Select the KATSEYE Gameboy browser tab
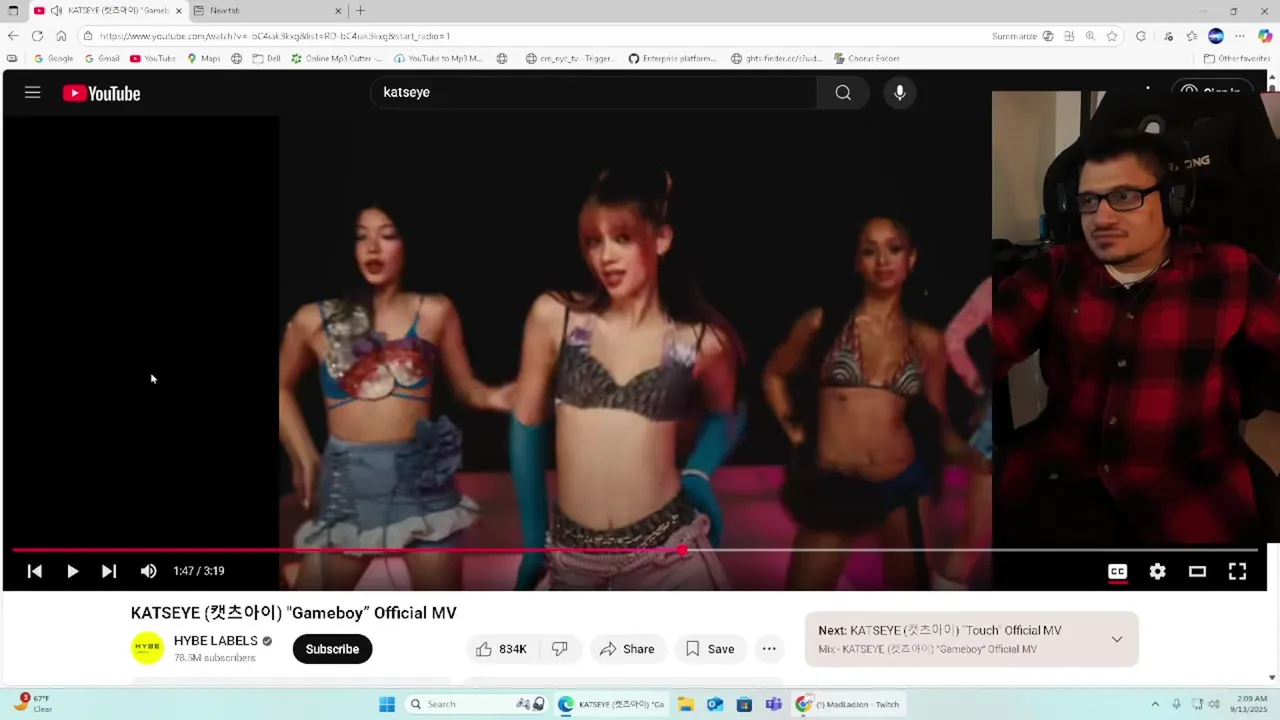 [108, 11]
